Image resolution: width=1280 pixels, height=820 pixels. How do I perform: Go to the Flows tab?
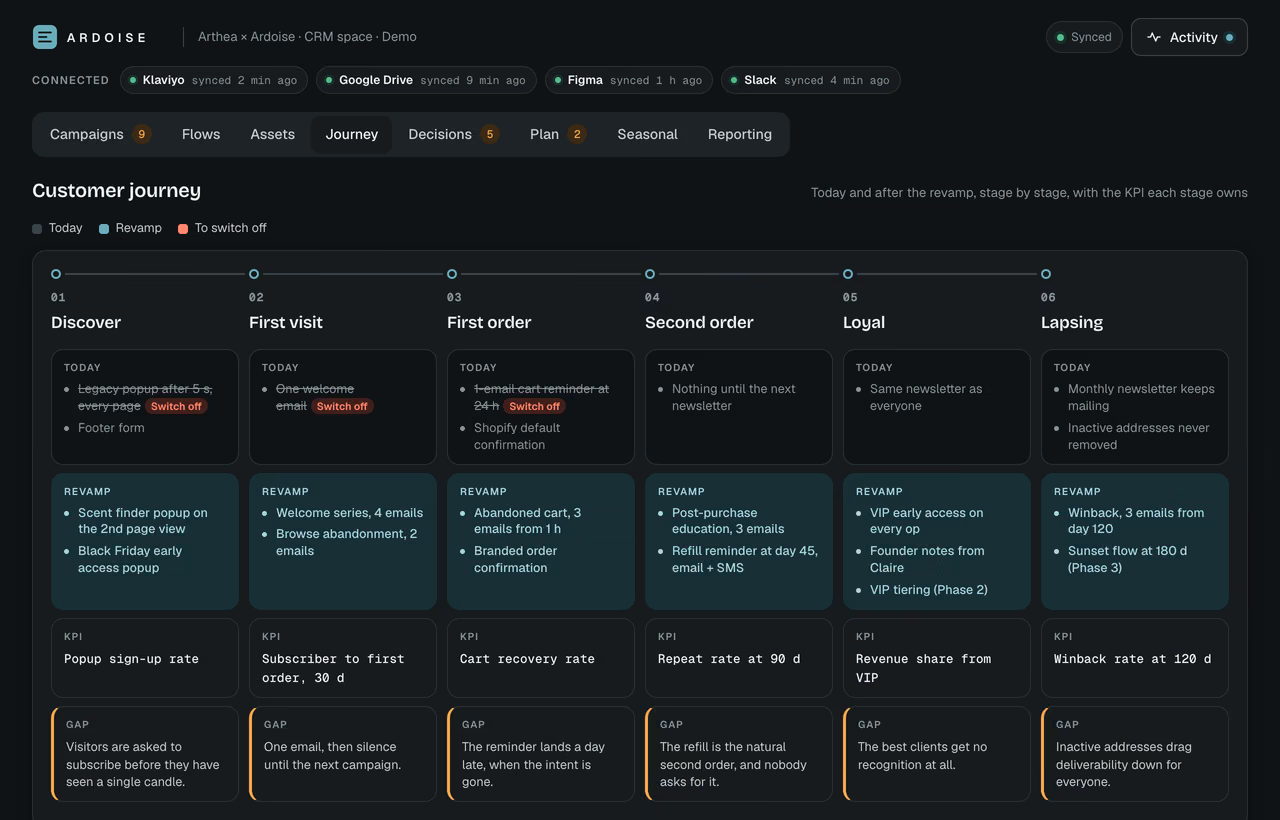click(201, 134)
